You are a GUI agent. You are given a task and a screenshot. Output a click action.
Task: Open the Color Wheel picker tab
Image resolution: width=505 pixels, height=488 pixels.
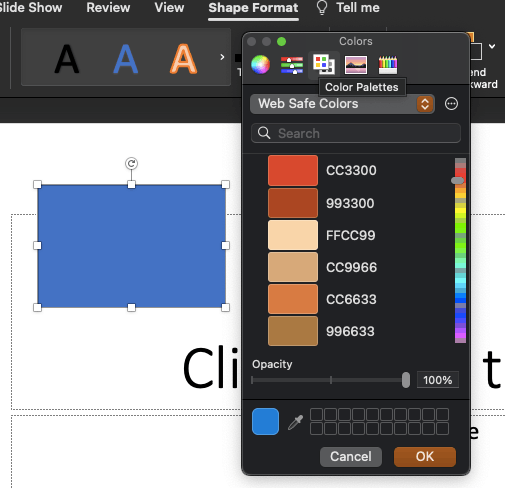260,64
